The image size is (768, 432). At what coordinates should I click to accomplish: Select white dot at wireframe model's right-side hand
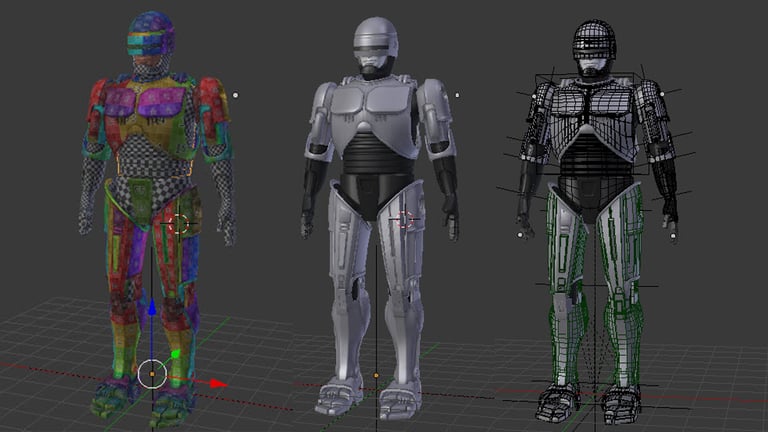point(673,236)
